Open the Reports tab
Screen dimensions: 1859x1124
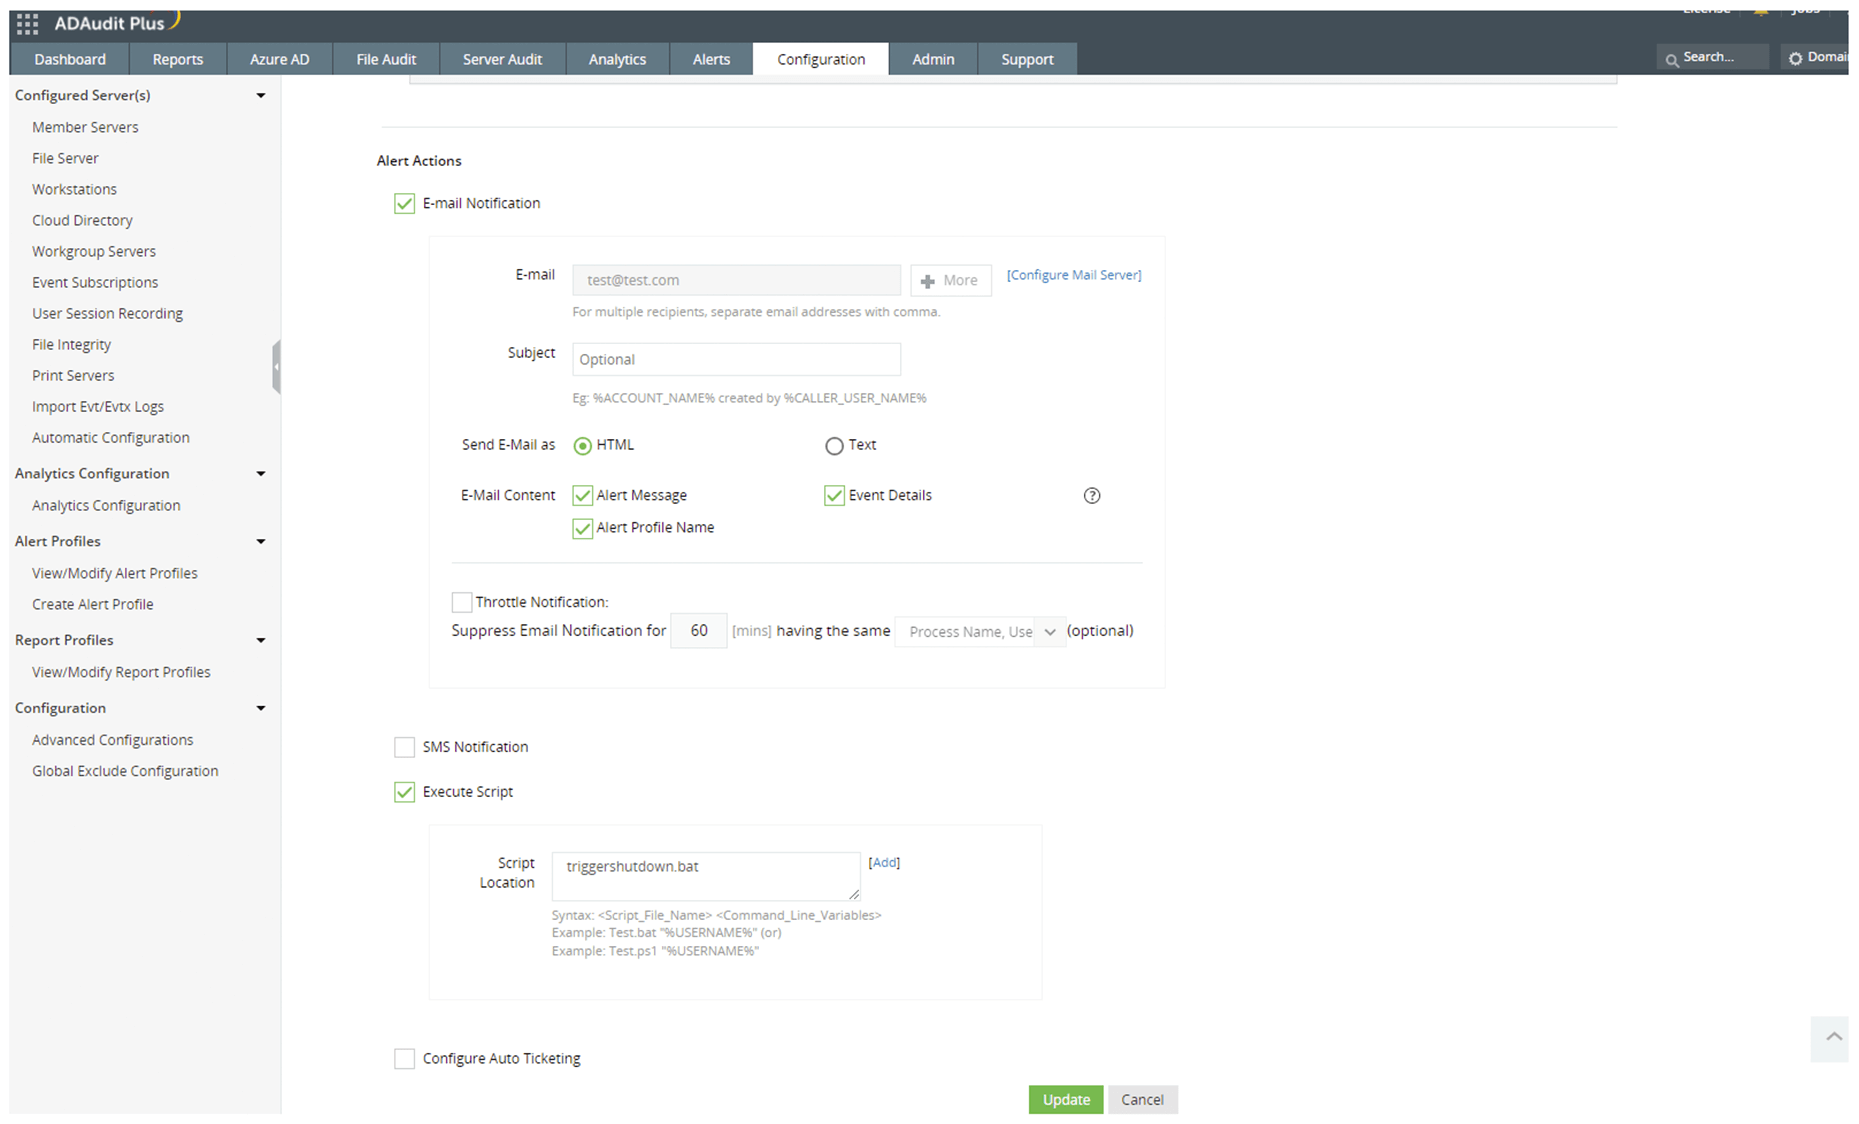click(x=178, y=59)
